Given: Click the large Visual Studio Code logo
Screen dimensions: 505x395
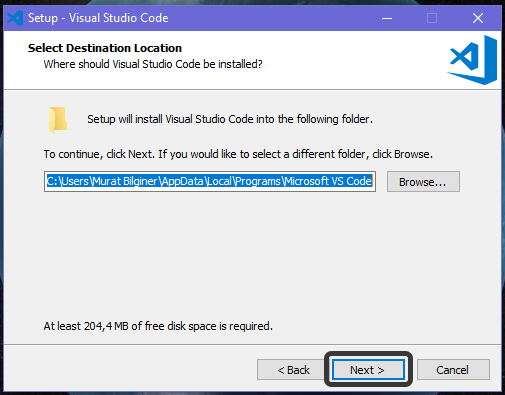Looking at the screenshot, I should [472, 60].
